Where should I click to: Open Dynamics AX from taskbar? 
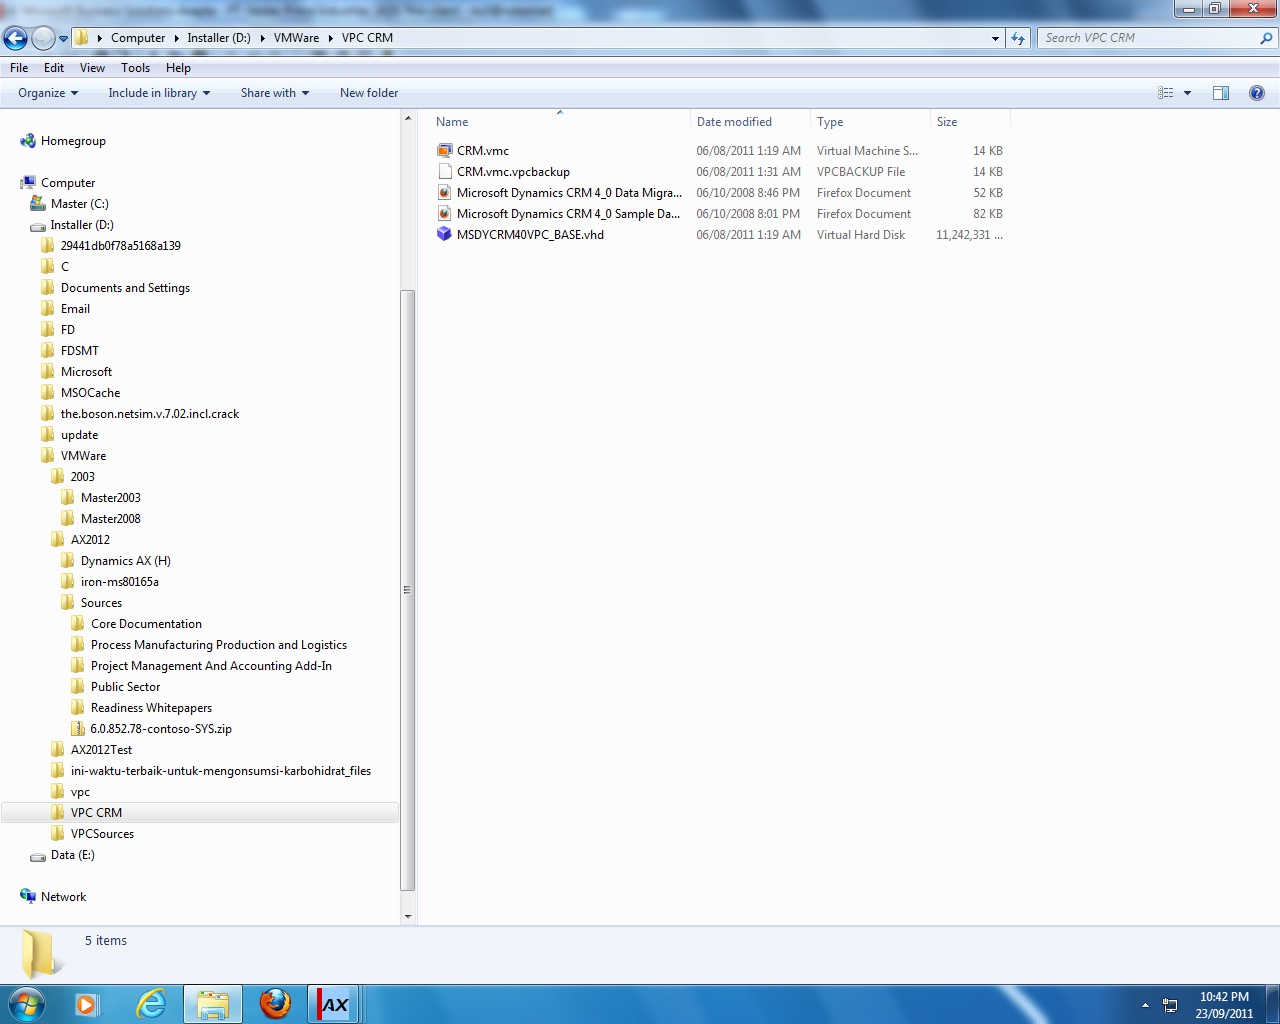coord(333,1004)
